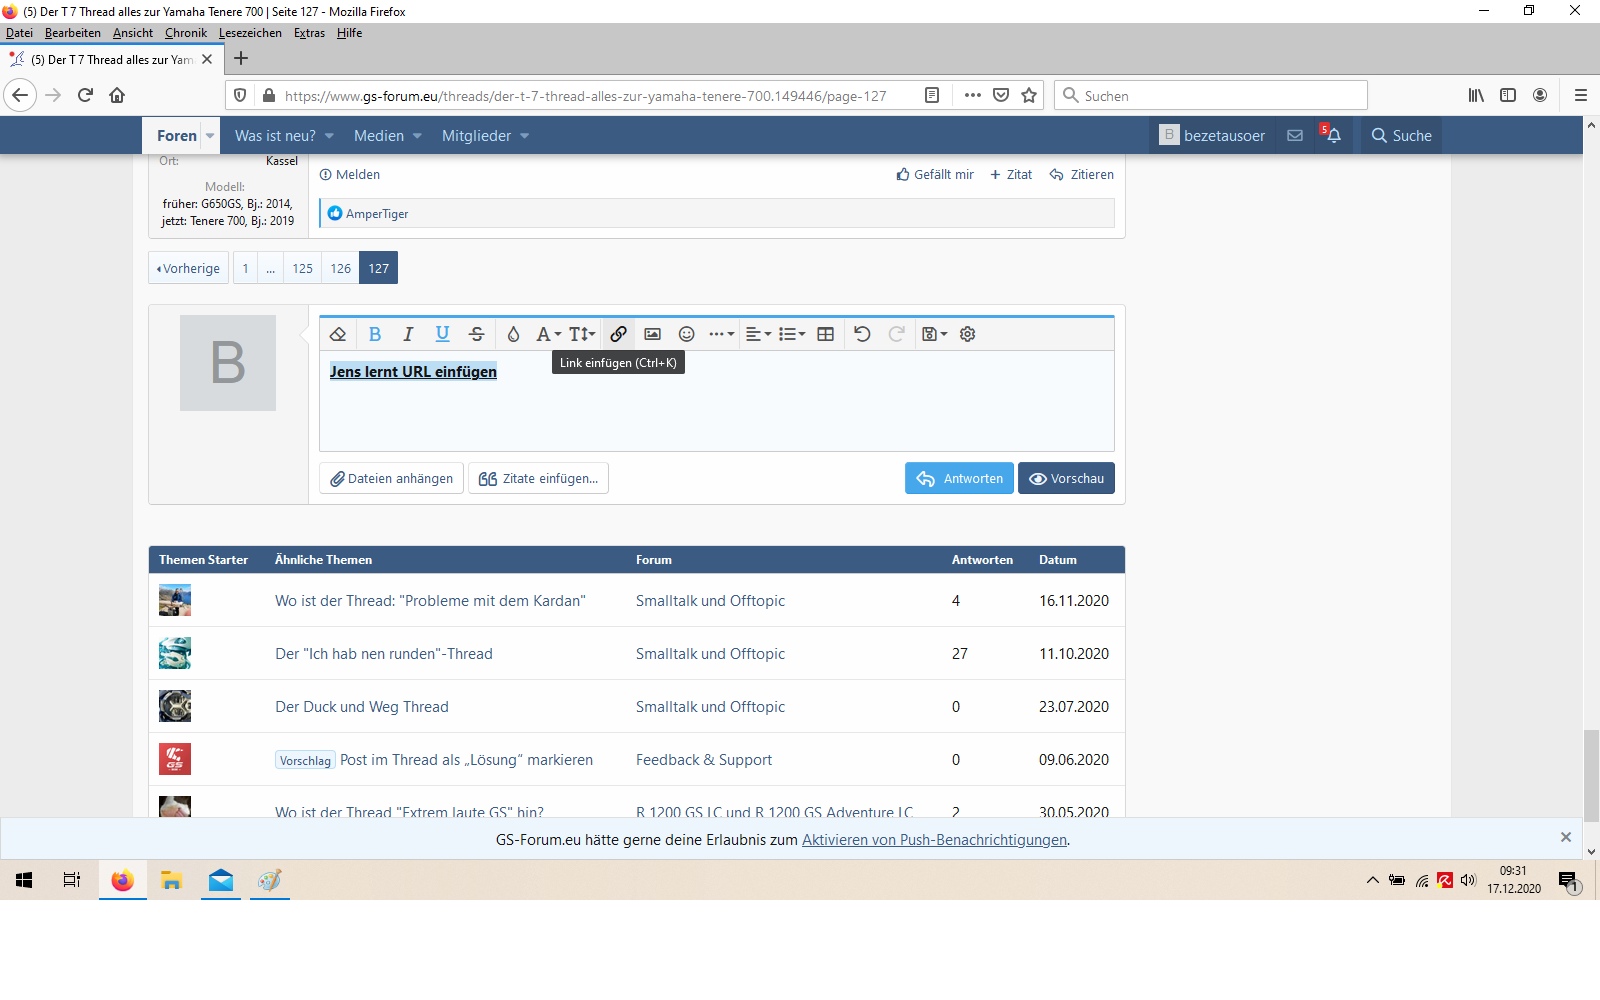Click the browser back arrow
1600x1000 pixels.
click(20, 95)
